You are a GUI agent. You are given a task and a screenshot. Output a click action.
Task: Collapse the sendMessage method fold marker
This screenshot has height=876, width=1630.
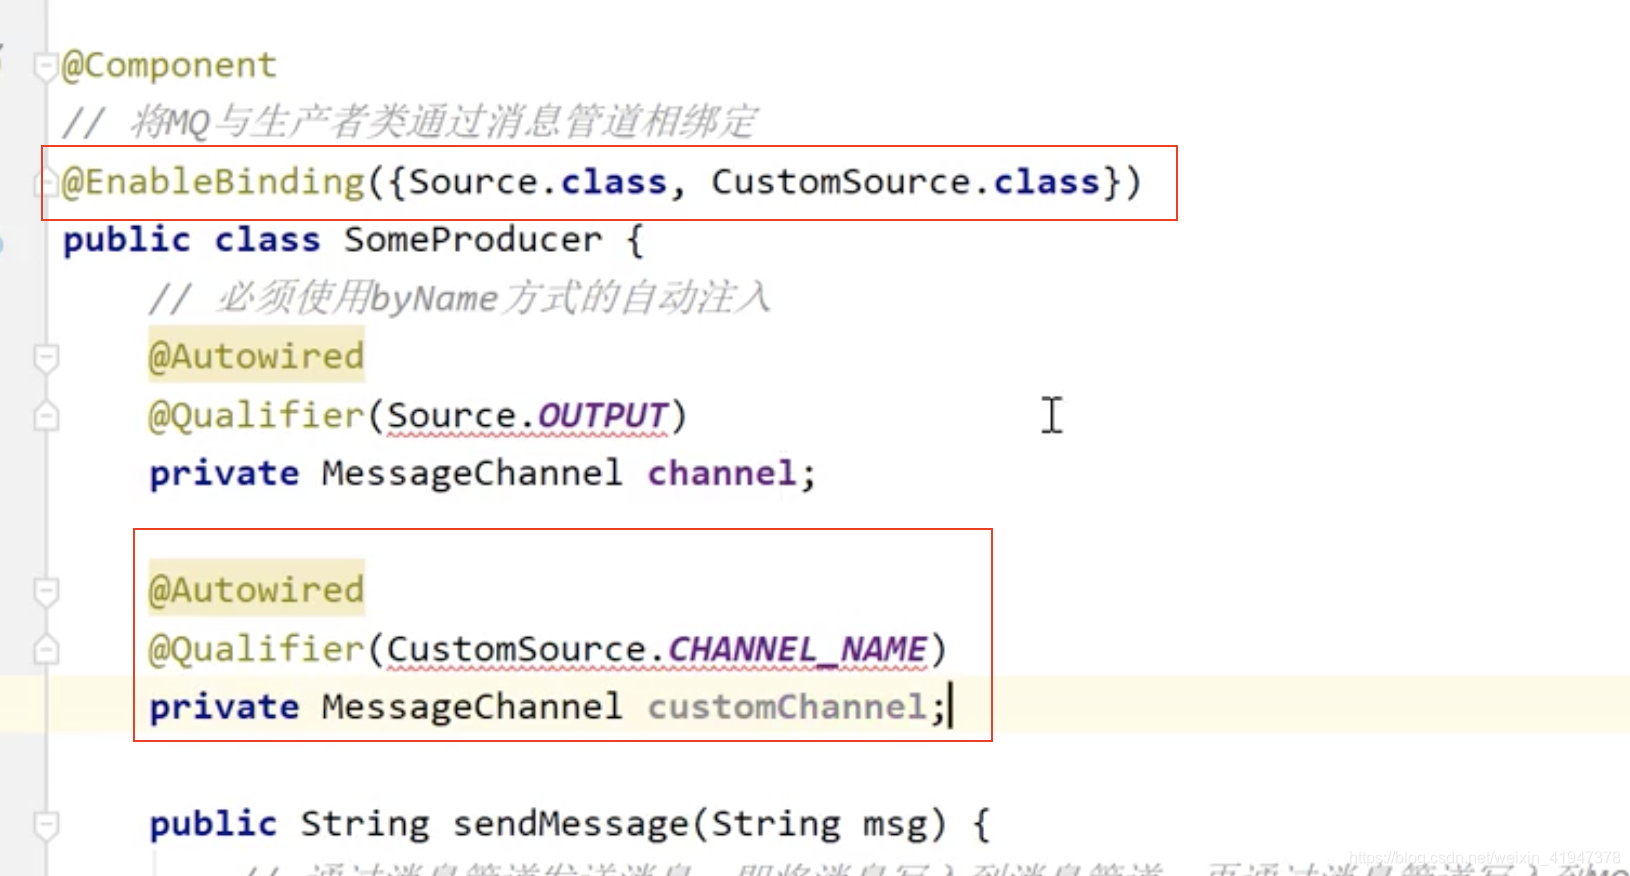(46, 826)
